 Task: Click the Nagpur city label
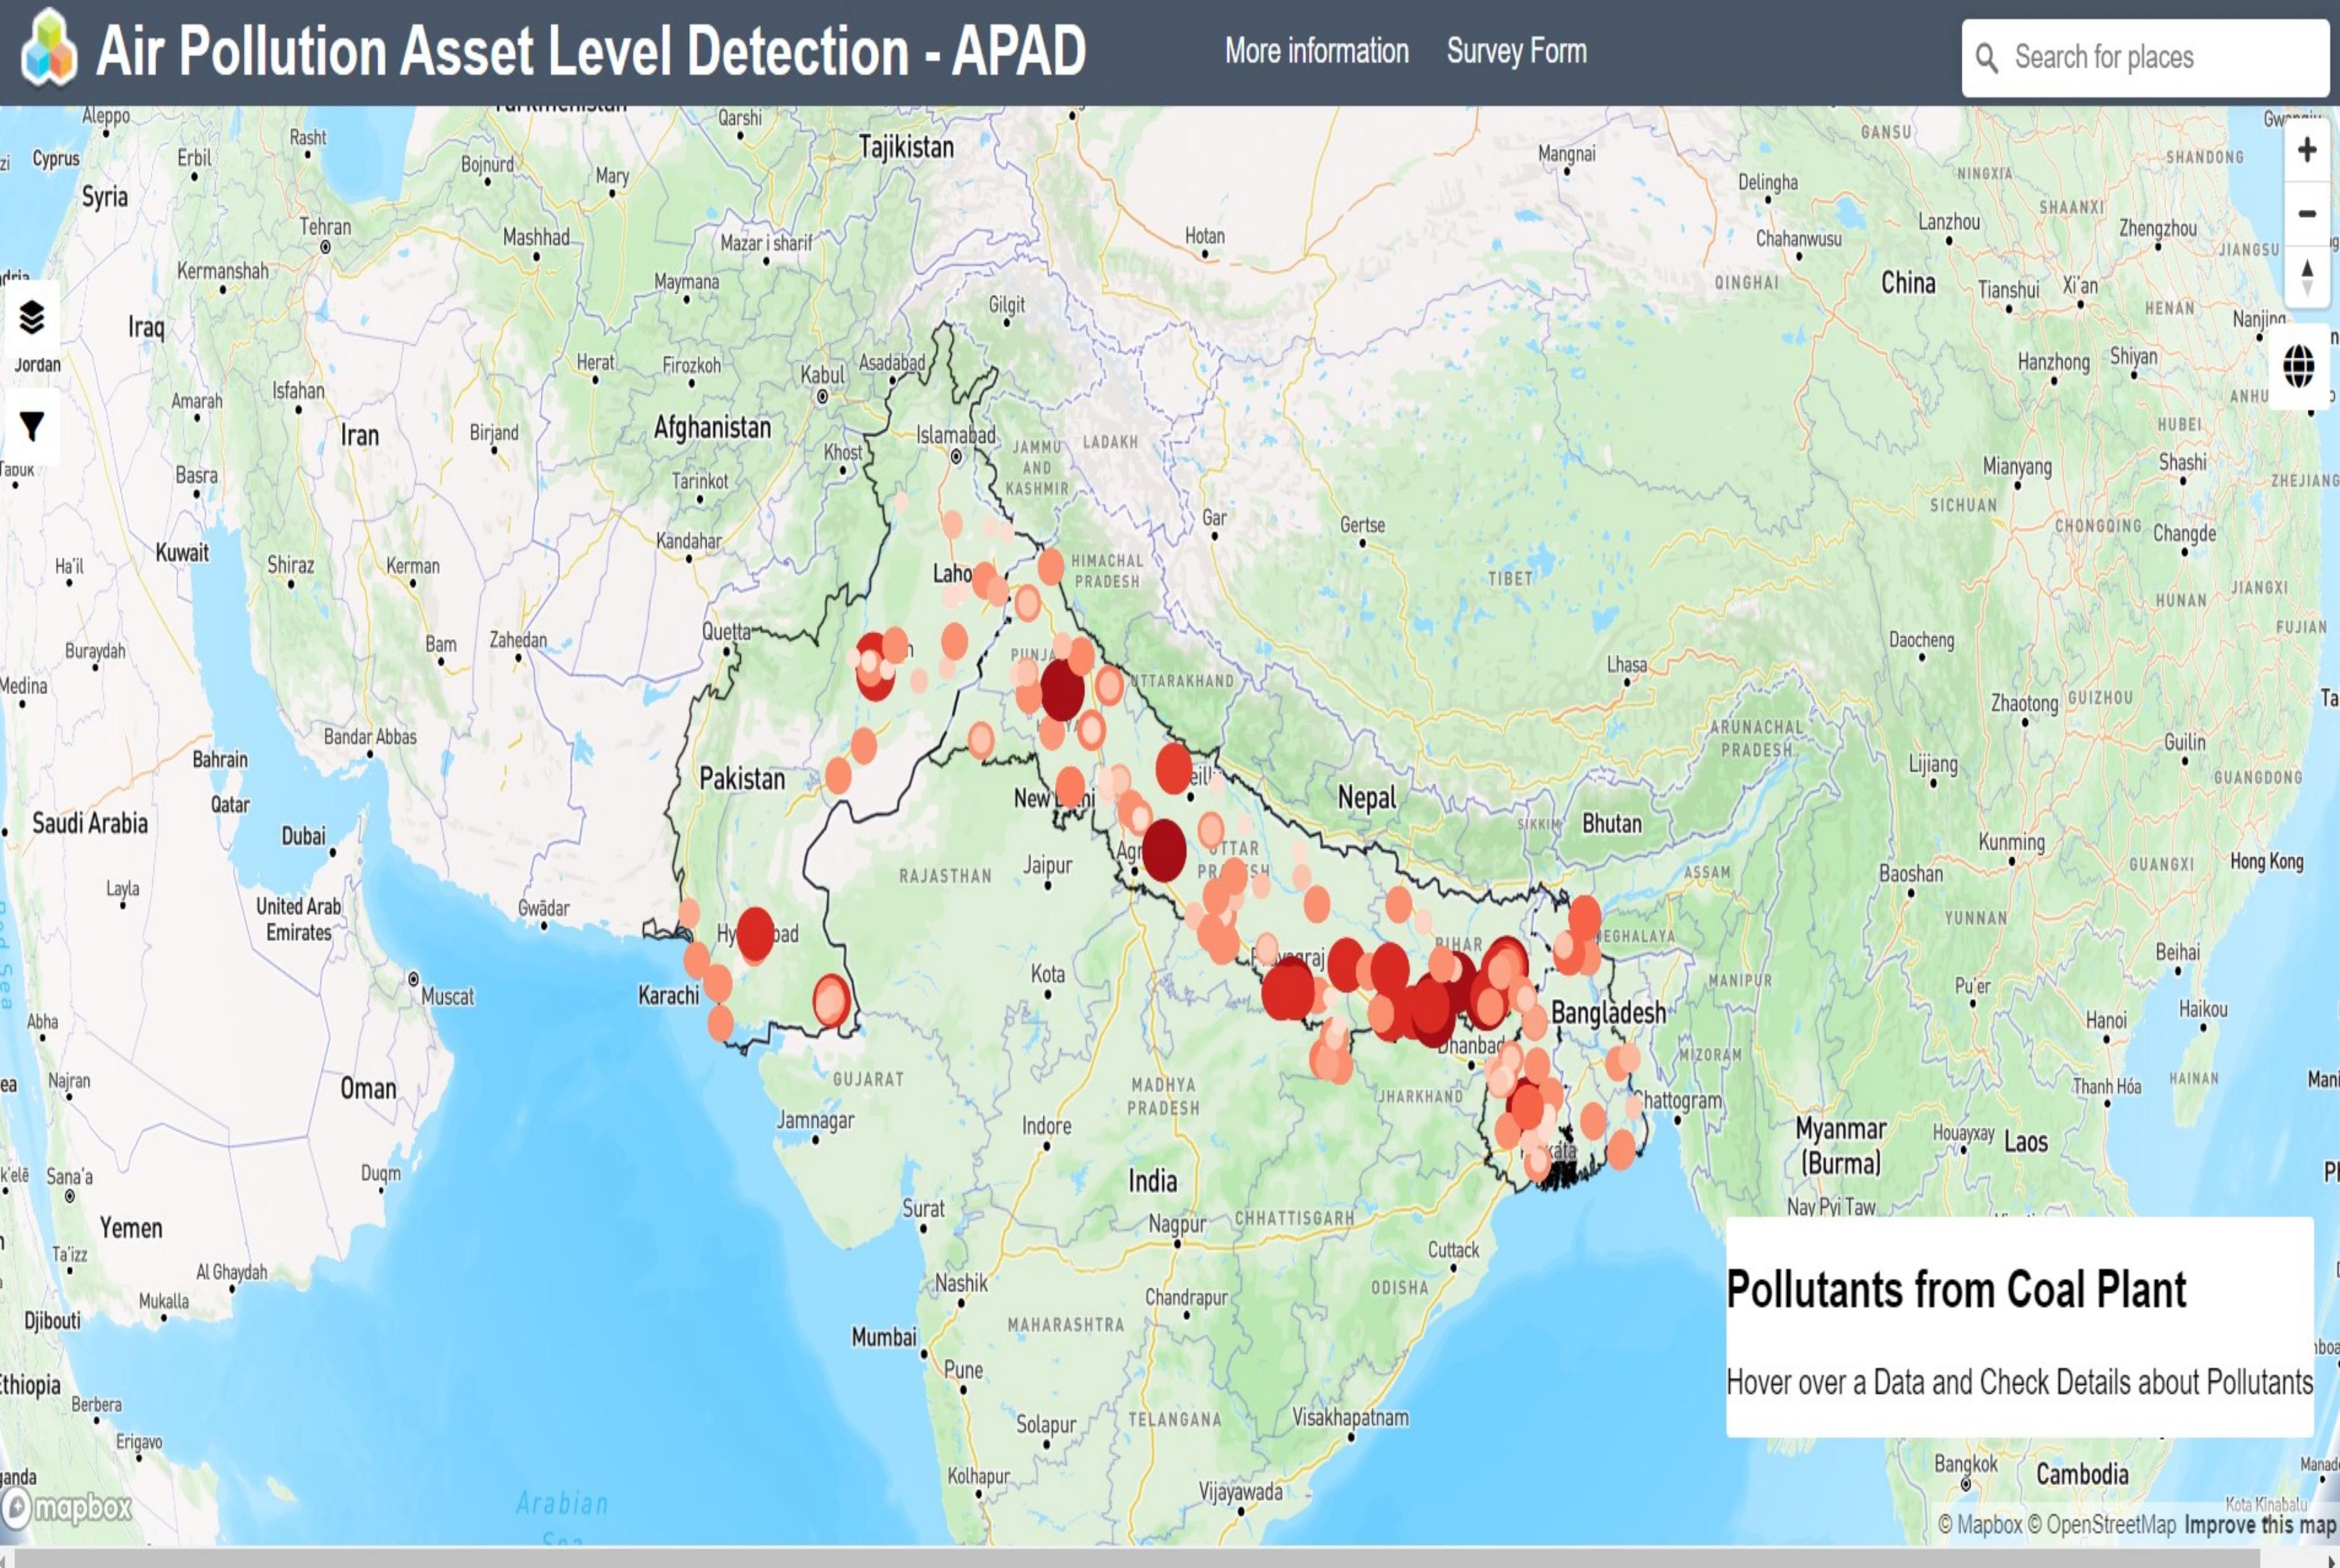click(x=1177, y=1224)
